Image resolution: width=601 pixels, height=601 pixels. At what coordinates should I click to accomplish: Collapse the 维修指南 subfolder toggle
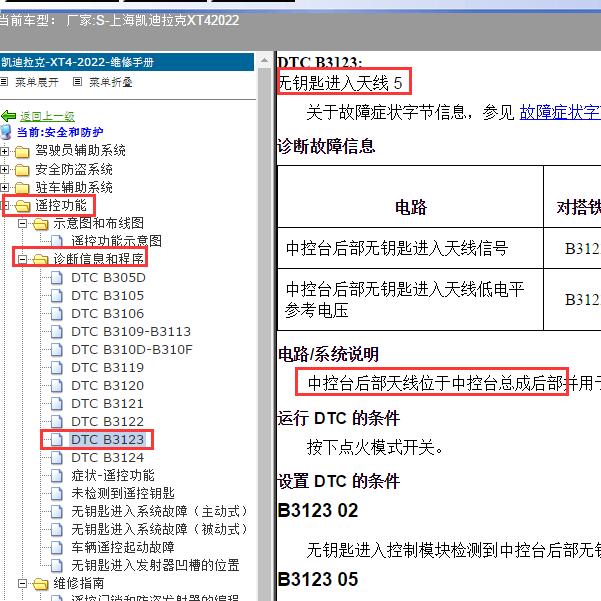tap(23, 583)
